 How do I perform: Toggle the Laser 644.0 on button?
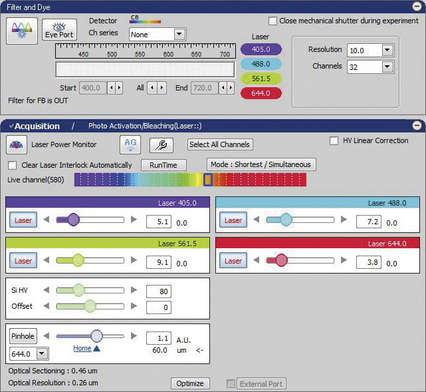[233, 261]
